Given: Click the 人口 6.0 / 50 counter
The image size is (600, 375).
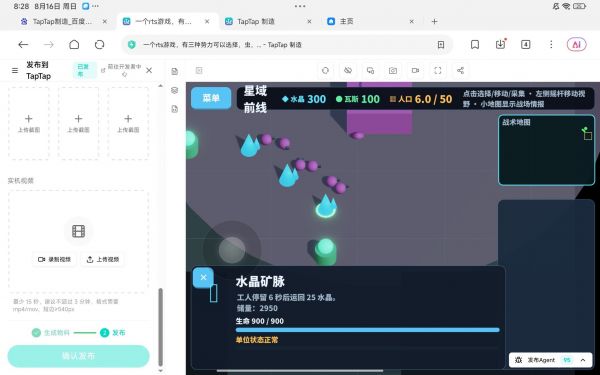Looking at the screenshot, I should tap(421, 99).
